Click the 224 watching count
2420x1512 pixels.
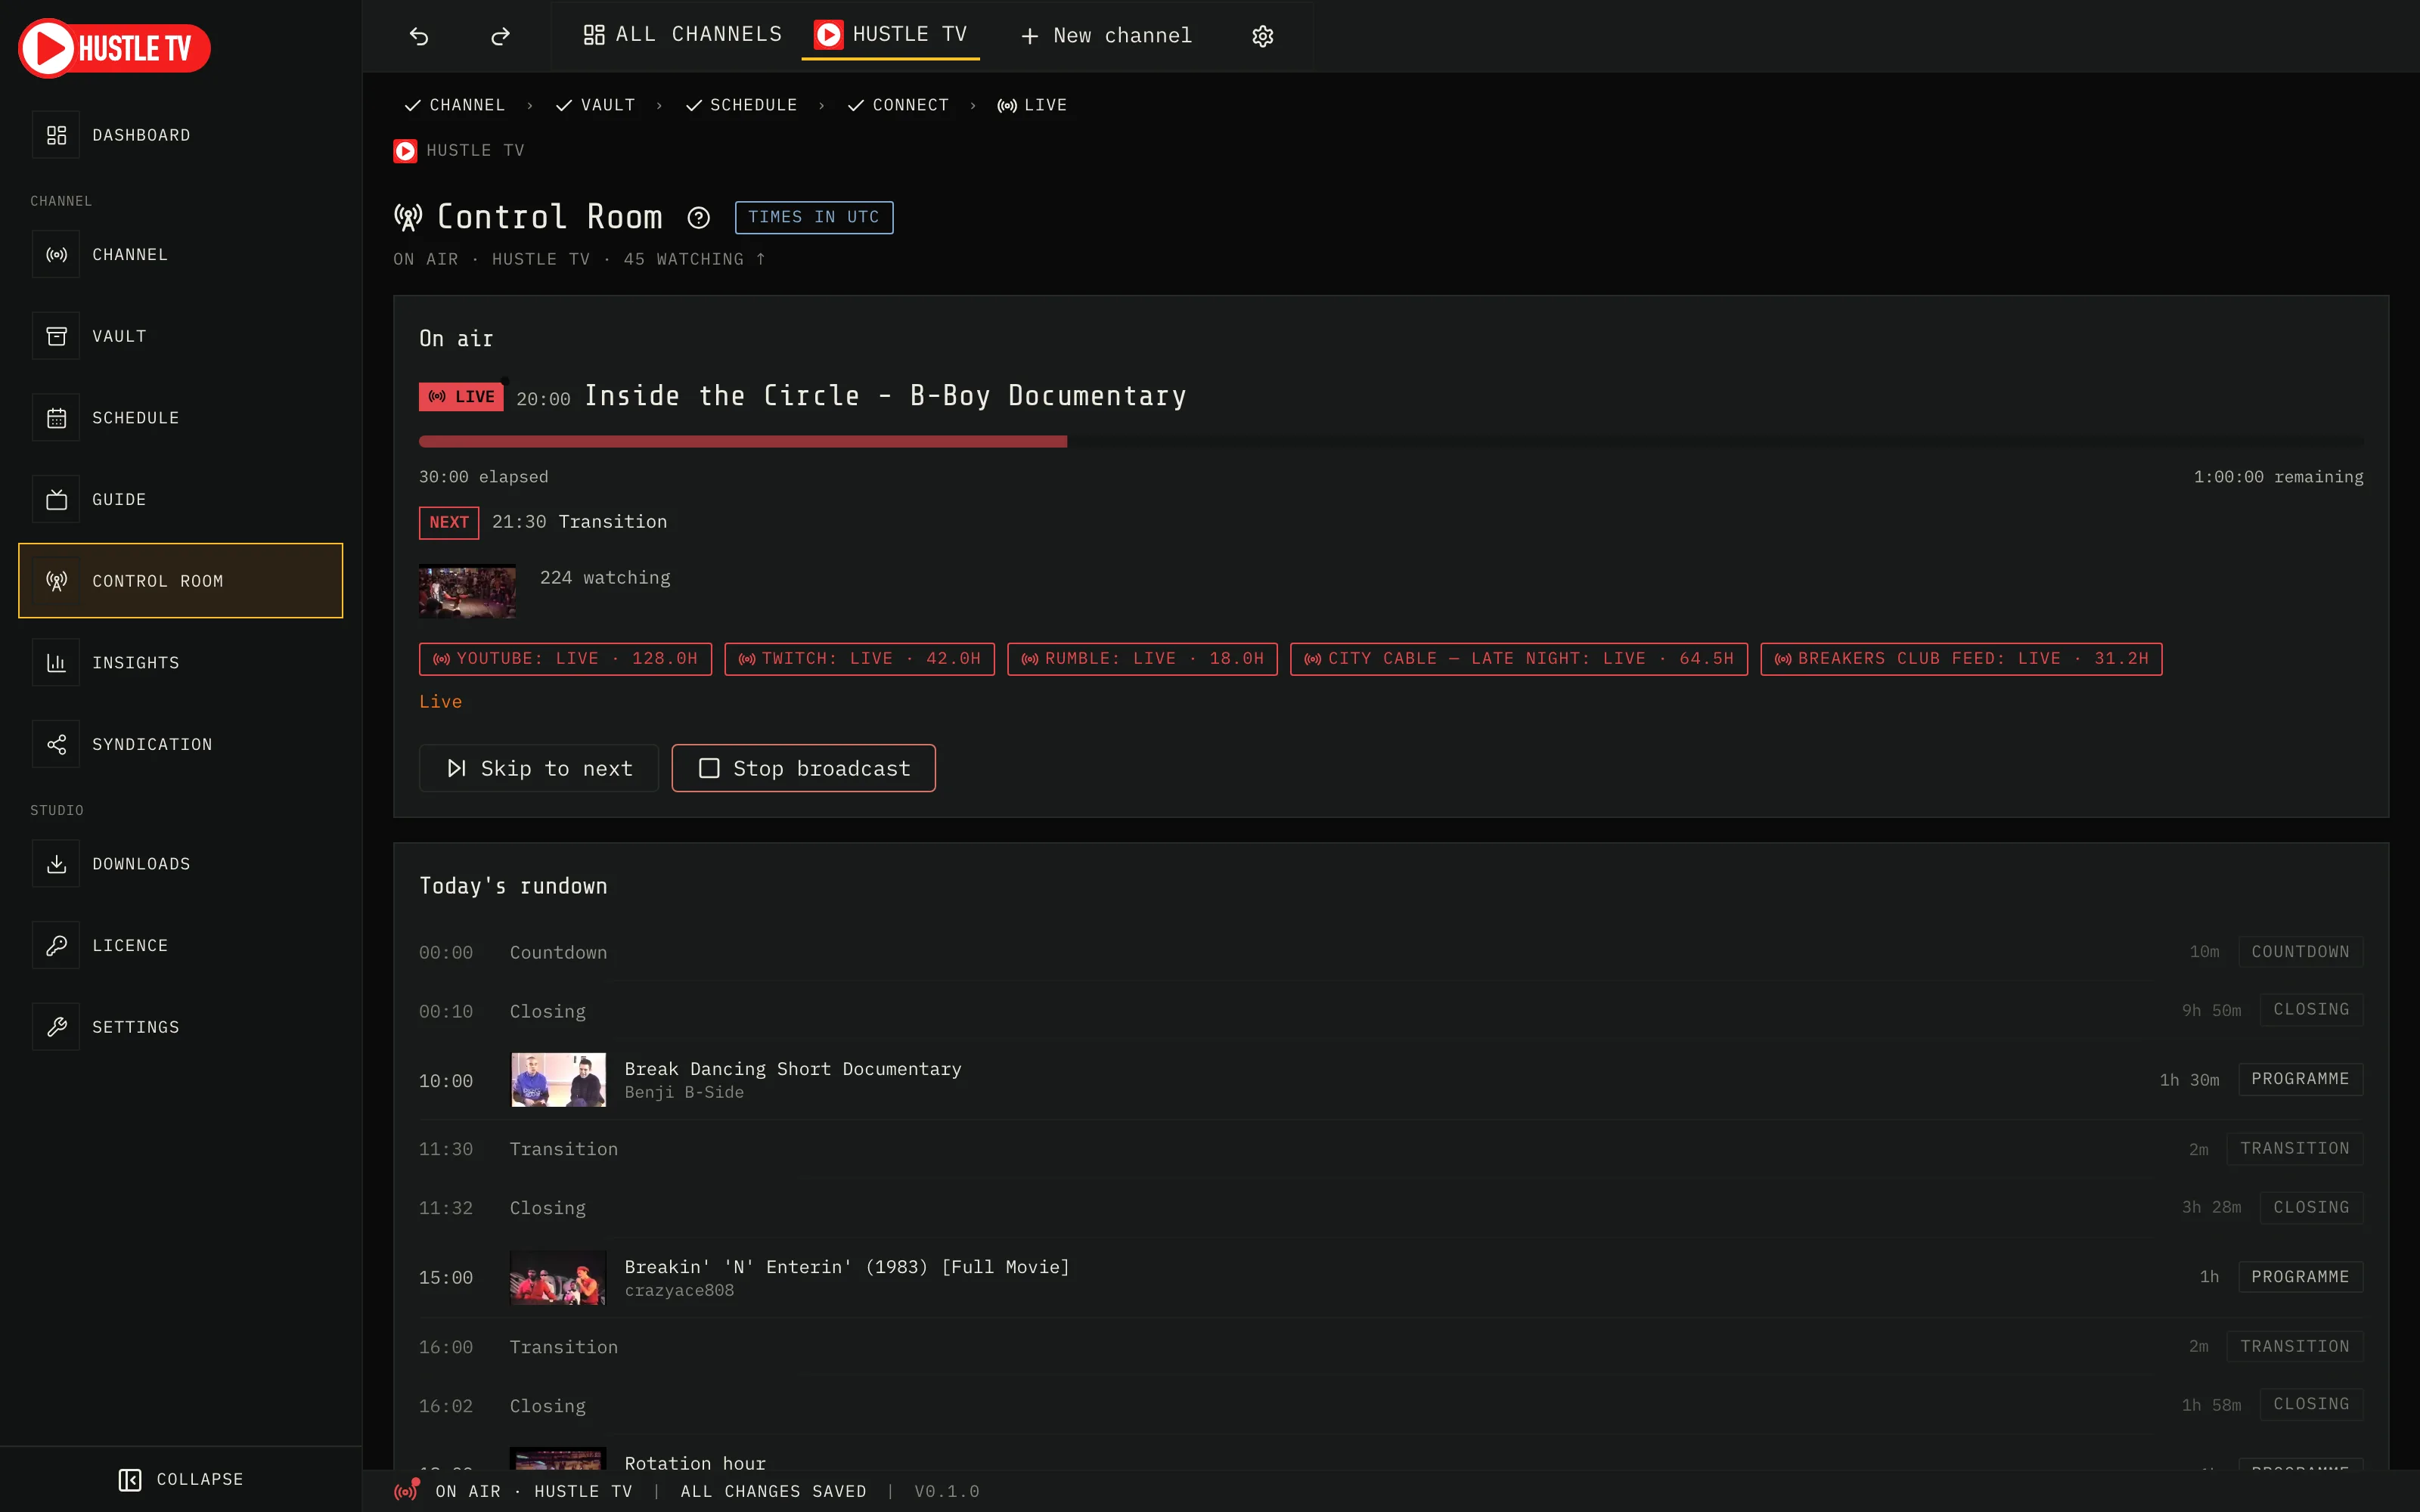pyautogui.click(x=605, y=578)
